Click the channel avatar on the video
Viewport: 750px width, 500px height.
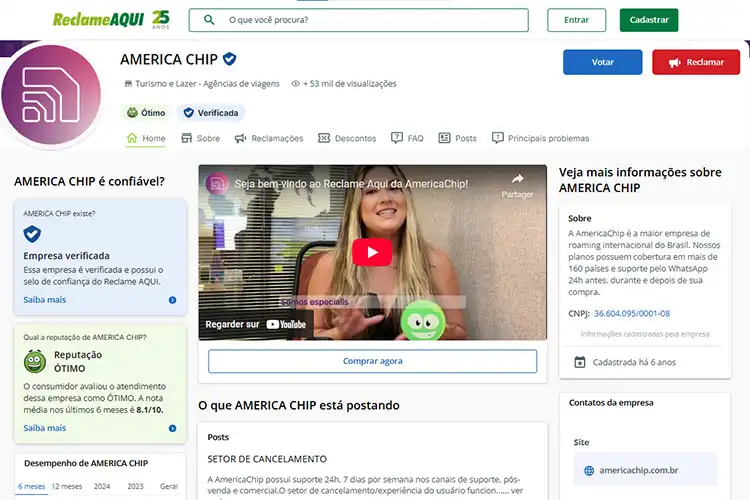pyautogui.click(x=217, y=184)
